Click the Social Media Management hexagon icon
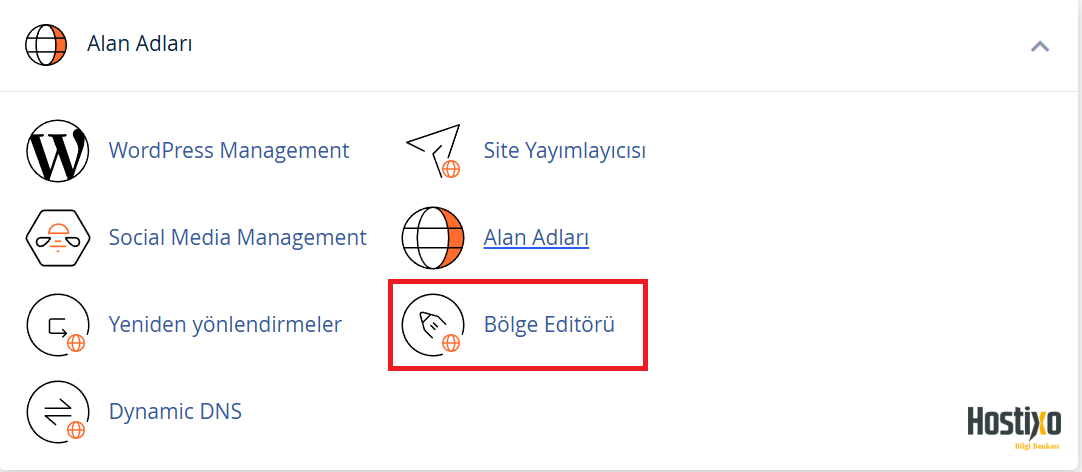Screen dimensions: 1082x472 coord(57,239)
